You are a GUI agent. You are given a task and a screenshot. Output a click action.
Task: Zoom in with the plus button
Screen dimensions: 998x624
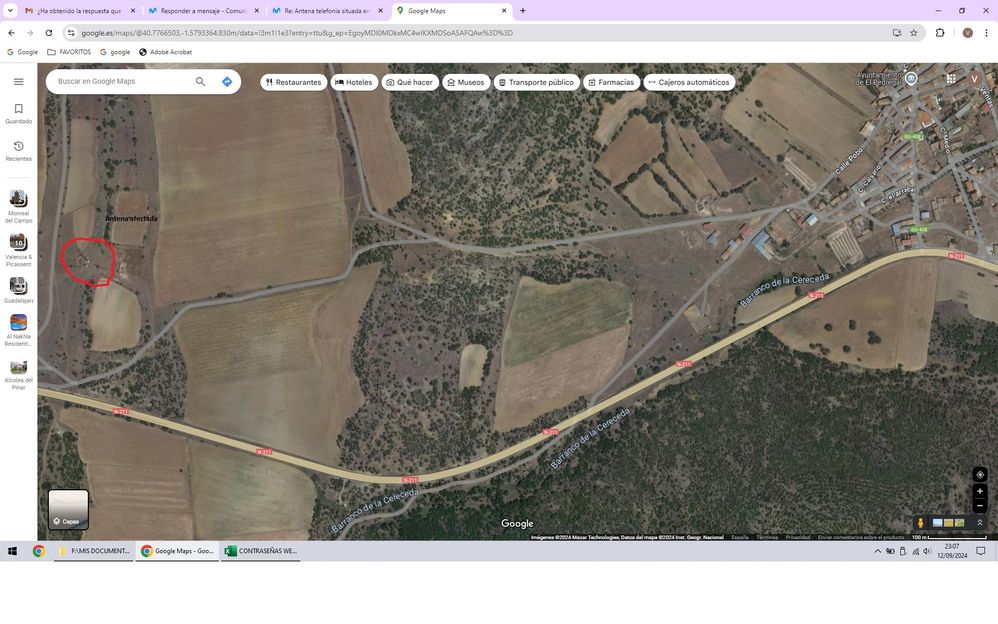(x=980, y=491)
